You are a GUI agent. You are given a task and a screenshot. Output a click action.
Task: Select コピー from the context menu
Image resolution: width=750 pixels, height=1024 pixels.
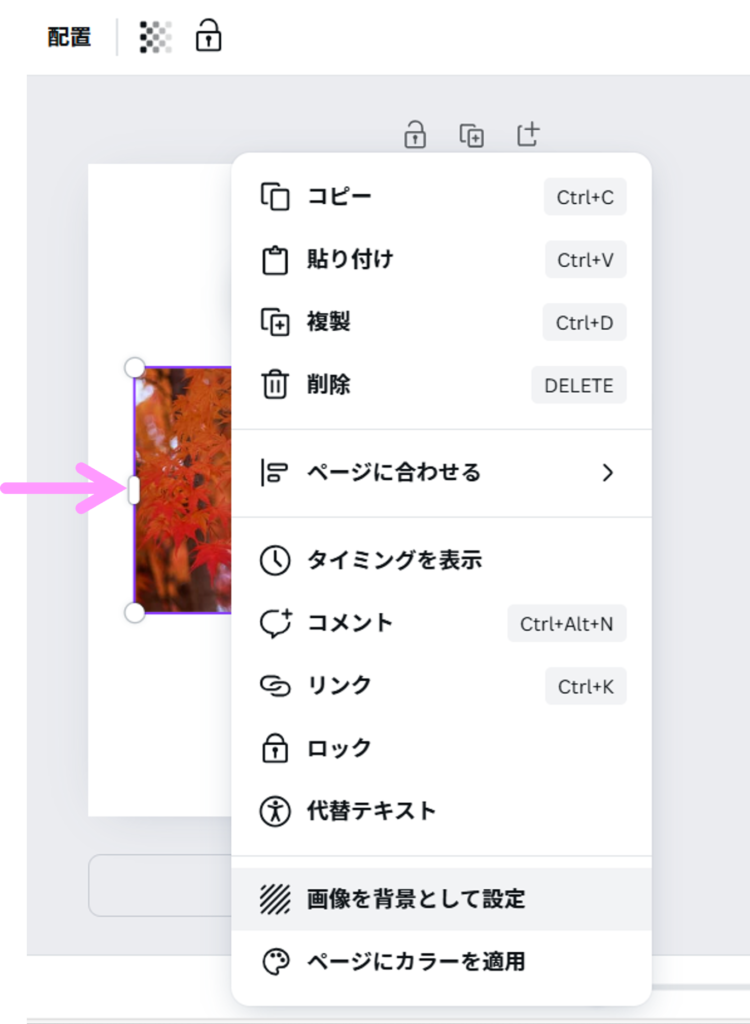[x=339, y=196]
